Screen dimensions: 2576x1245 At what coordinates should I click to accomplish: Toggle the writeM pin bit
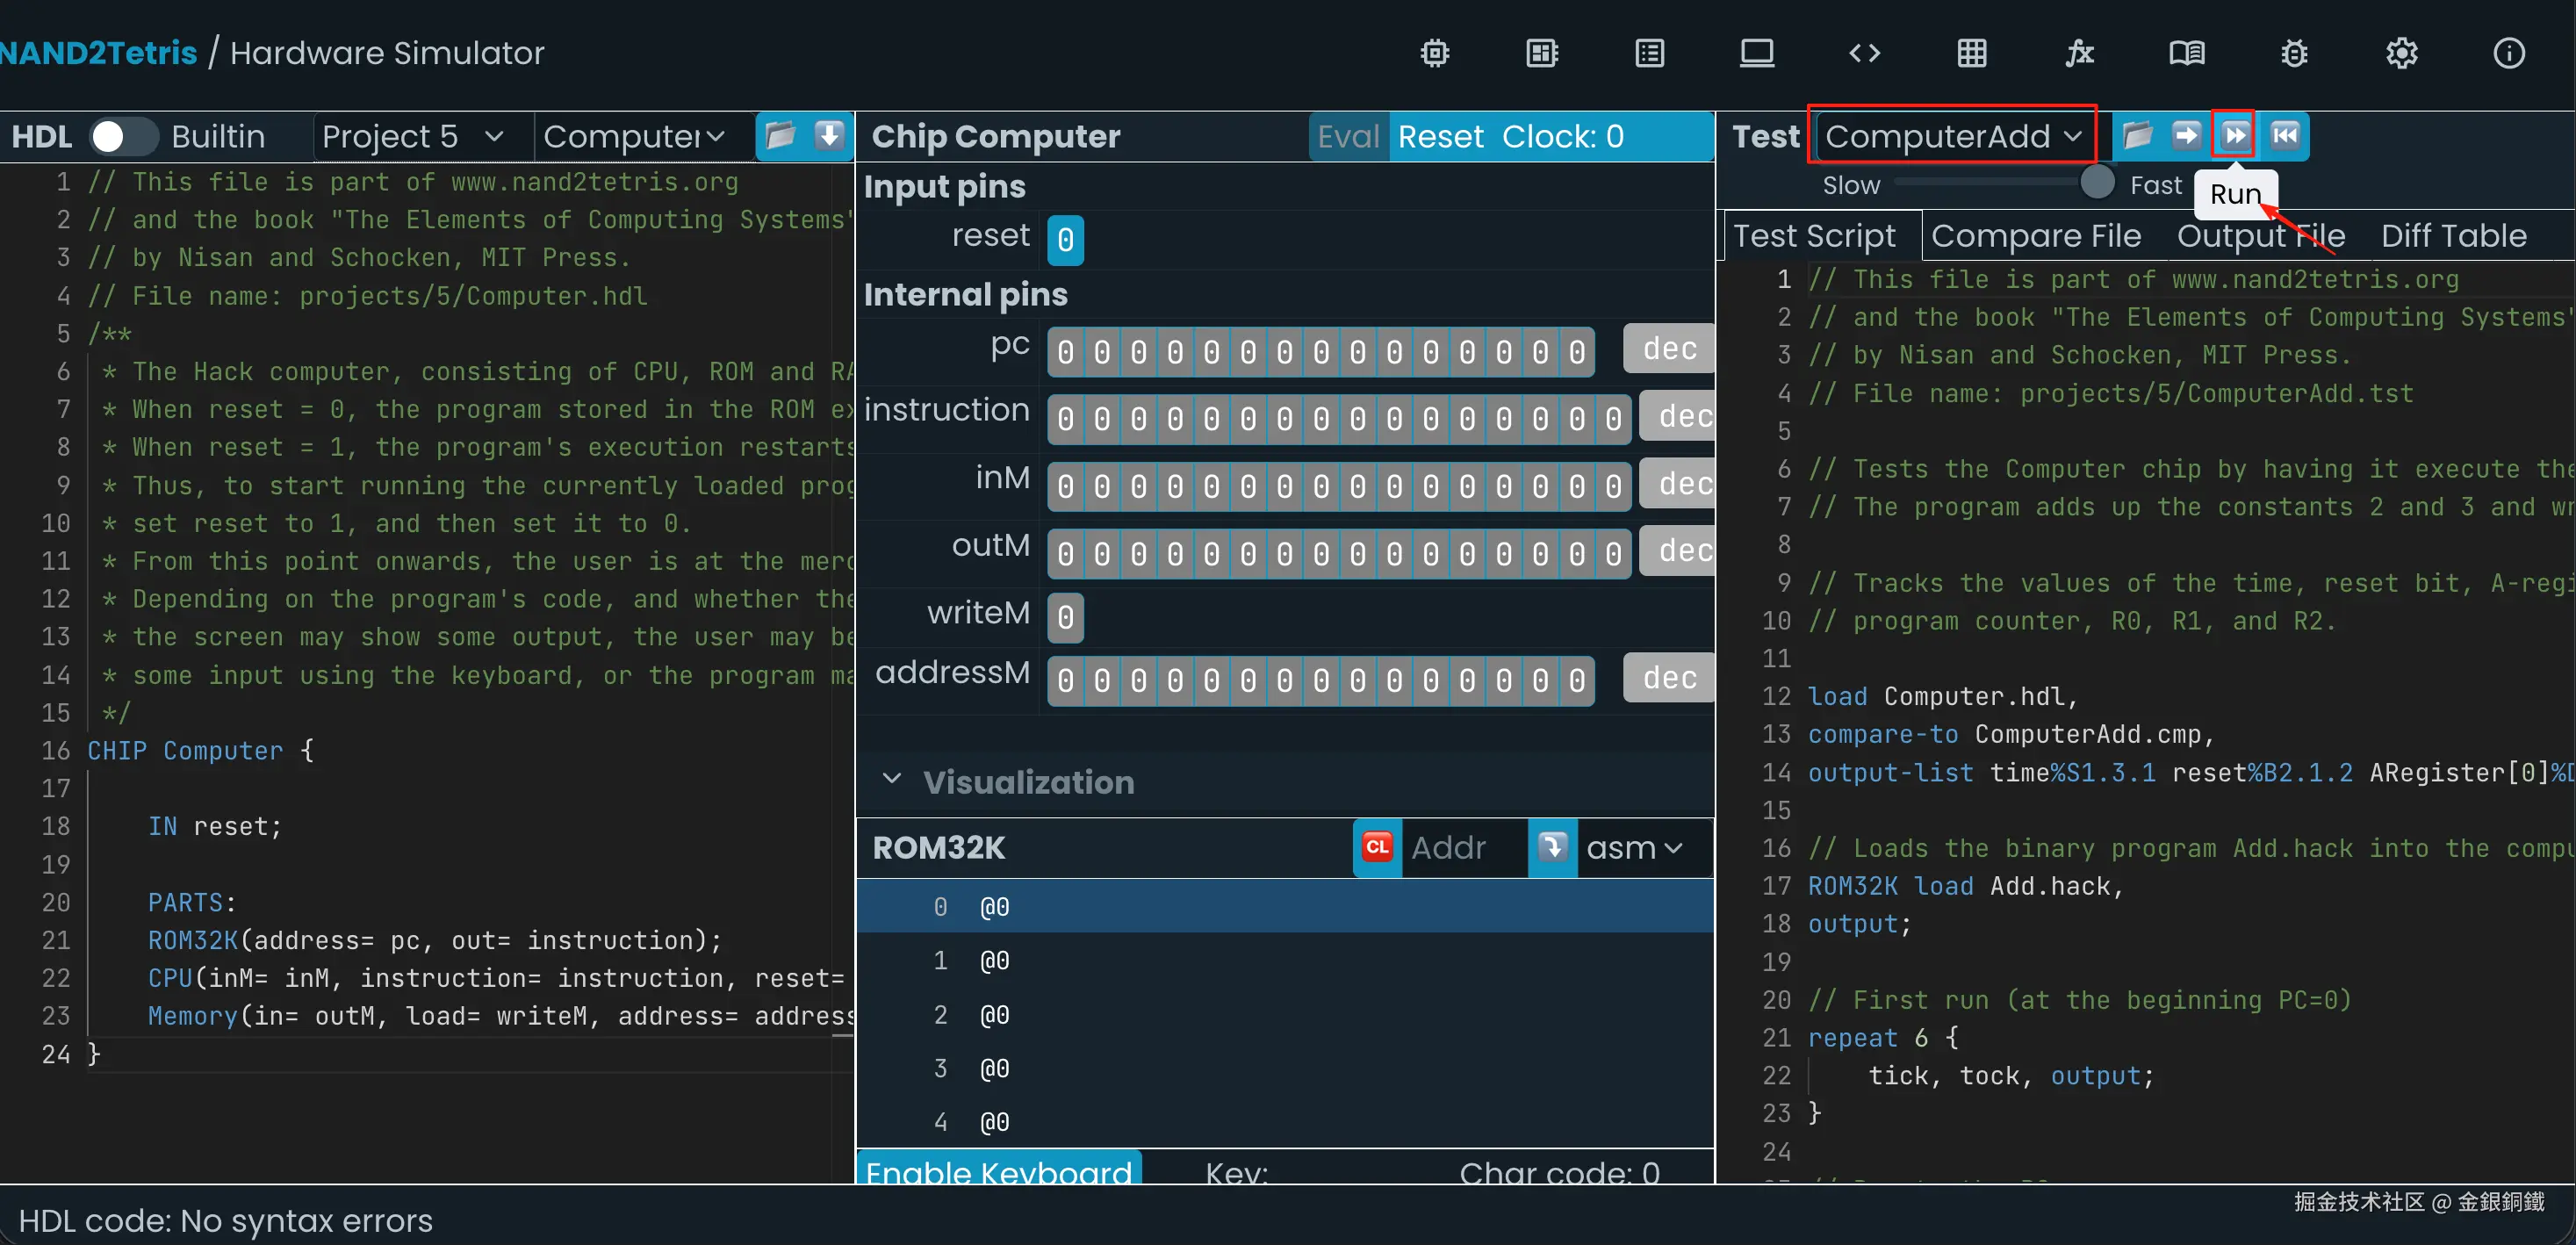tap(1065, 617)
